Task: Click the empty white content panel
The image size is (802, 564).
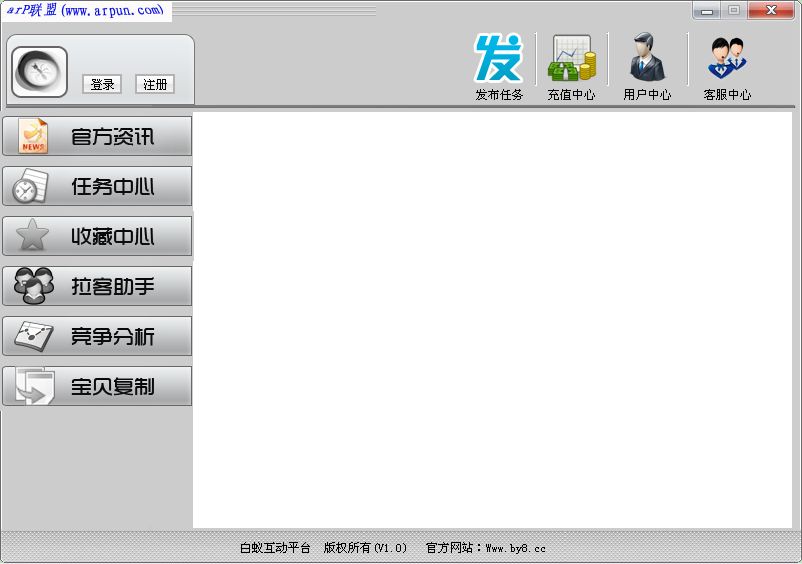Action: [492, 320]
